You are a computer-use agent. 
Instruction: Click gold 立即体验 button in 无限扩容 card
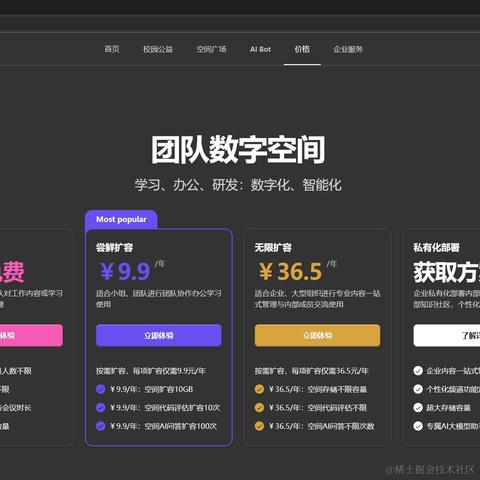(x=317, y=335)
